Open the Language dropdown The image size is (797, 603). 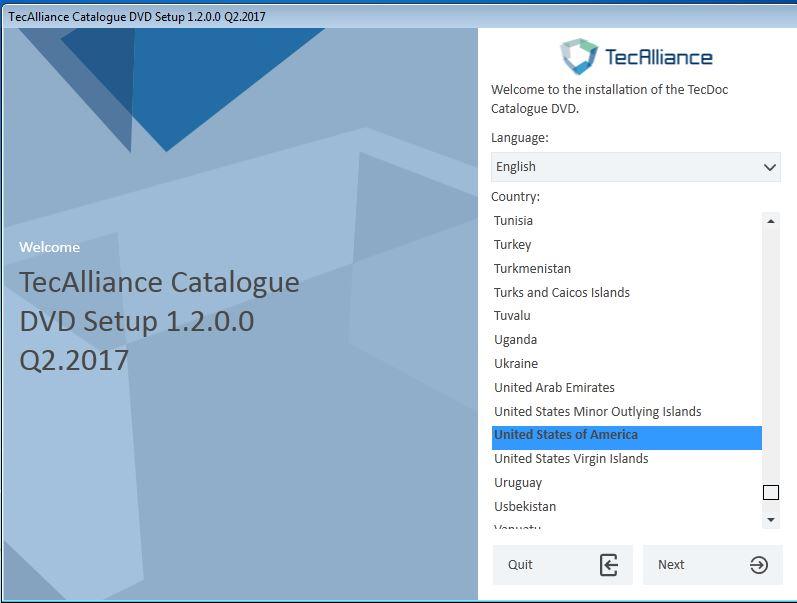(635, 167)
